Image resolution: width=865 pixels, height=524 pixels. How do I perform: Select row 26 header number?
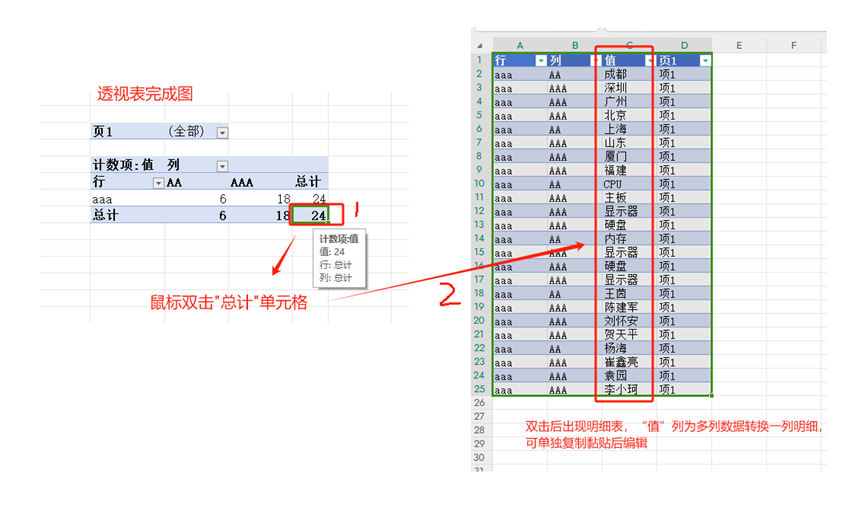tap(479, 403)
